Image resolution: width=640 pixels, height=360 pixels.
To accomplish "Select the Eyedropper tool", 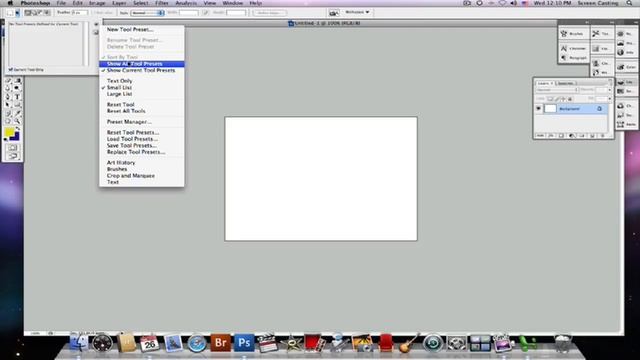I will click(18, 113).
